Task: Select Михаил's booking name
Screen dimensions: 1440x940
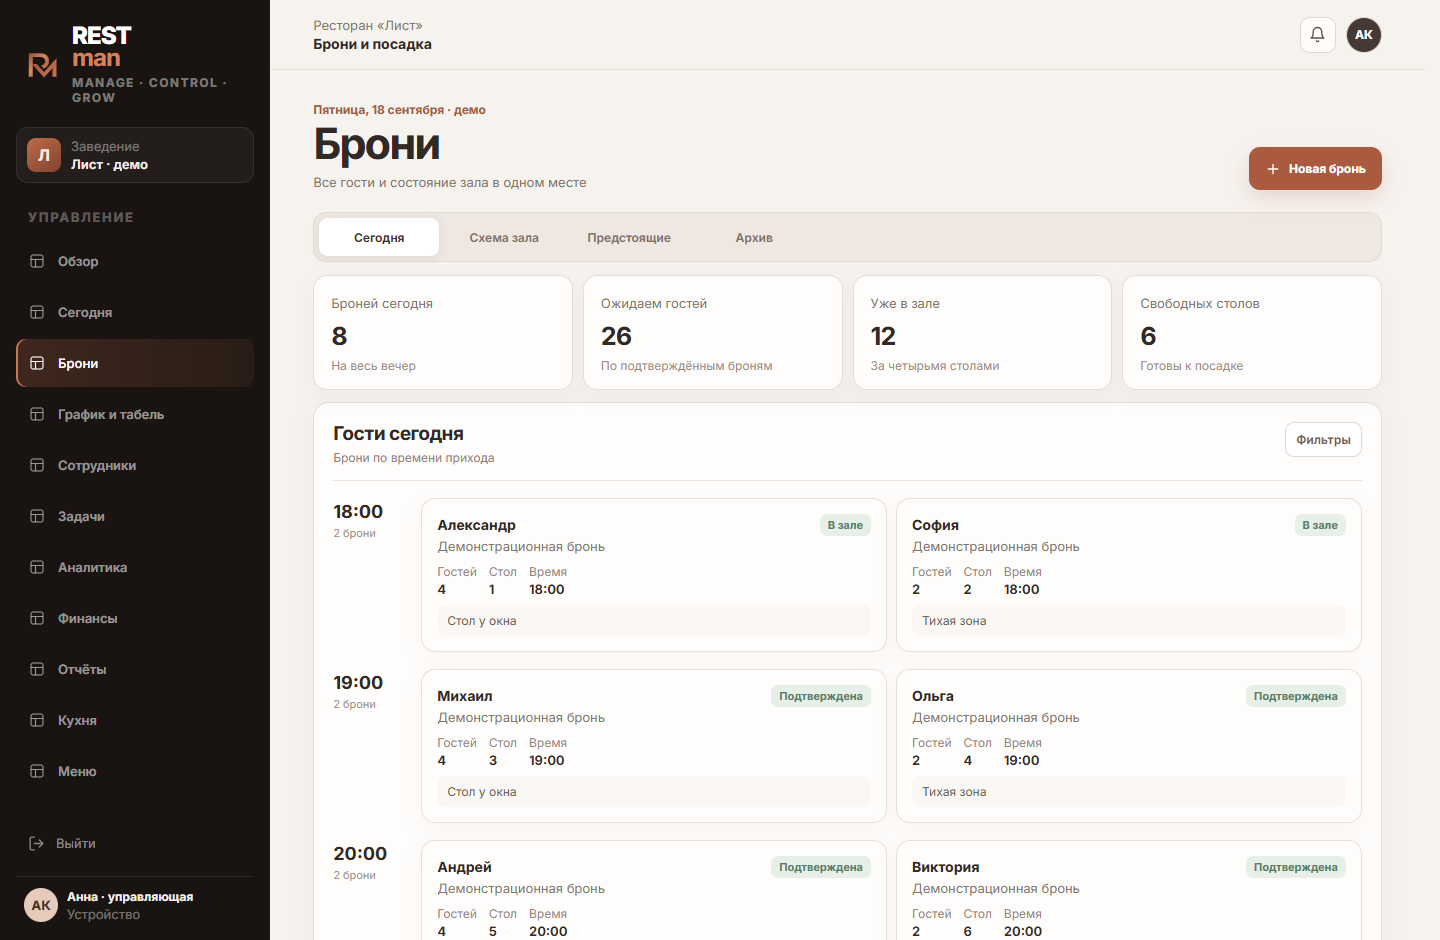Action: [465, 696]
